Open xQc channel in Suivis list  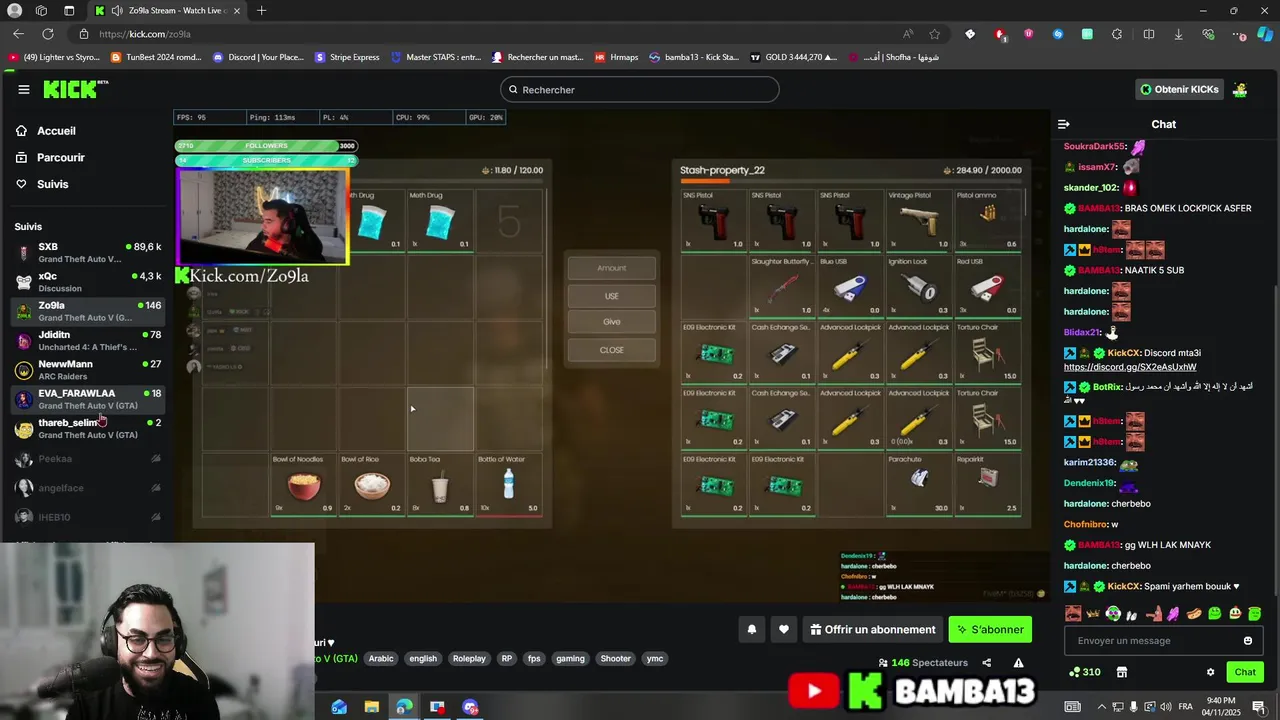pyautogui.click(x=88, y=282)
